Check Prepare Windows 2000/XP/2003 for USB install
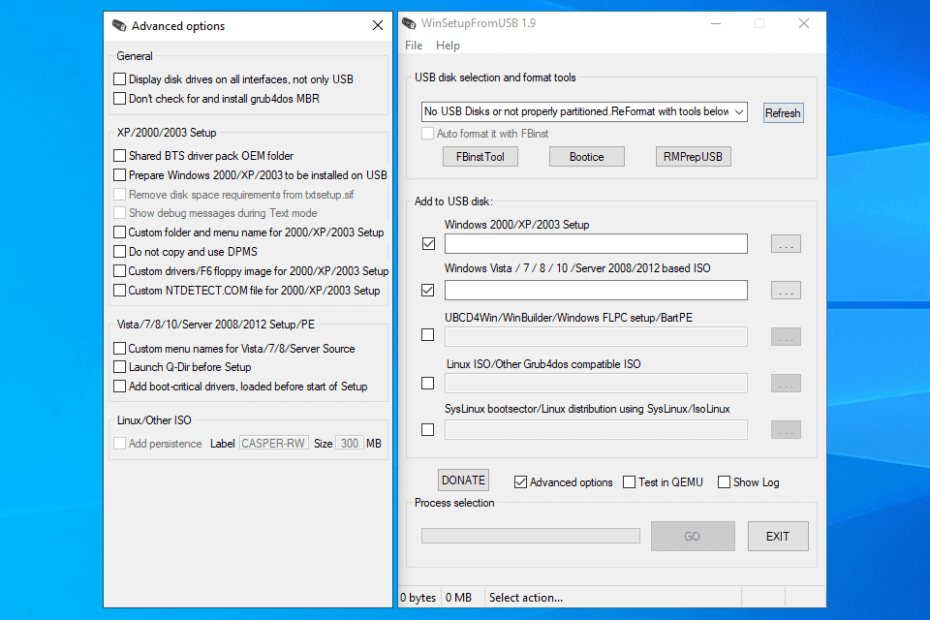Image resolution: width=930 pixels, height=620 pixels. [x=117, y=174]
